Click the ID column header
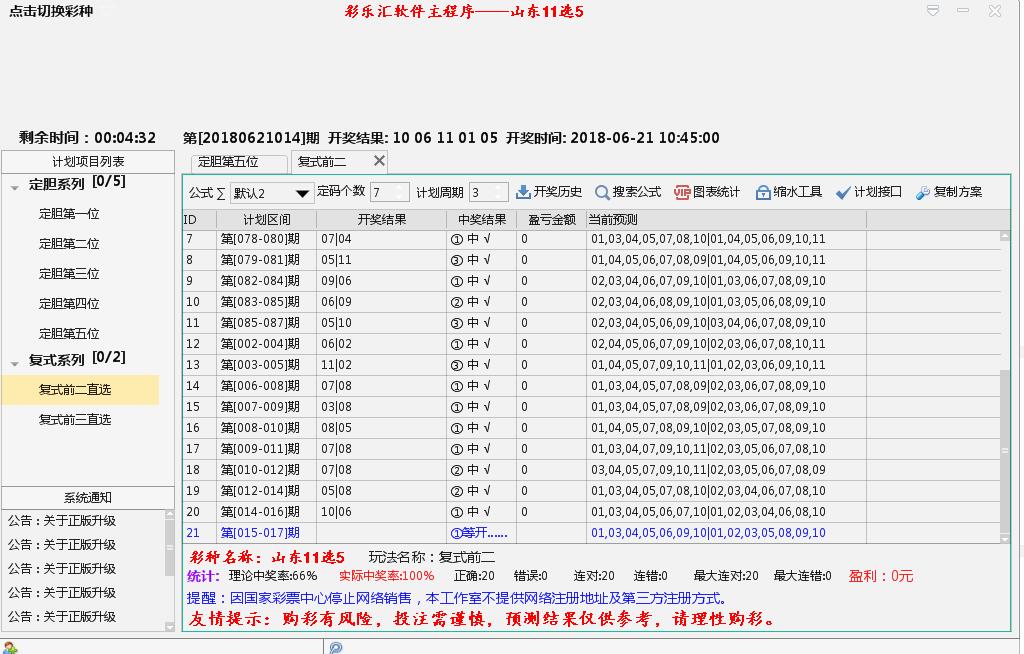 (x=199, y=220)
